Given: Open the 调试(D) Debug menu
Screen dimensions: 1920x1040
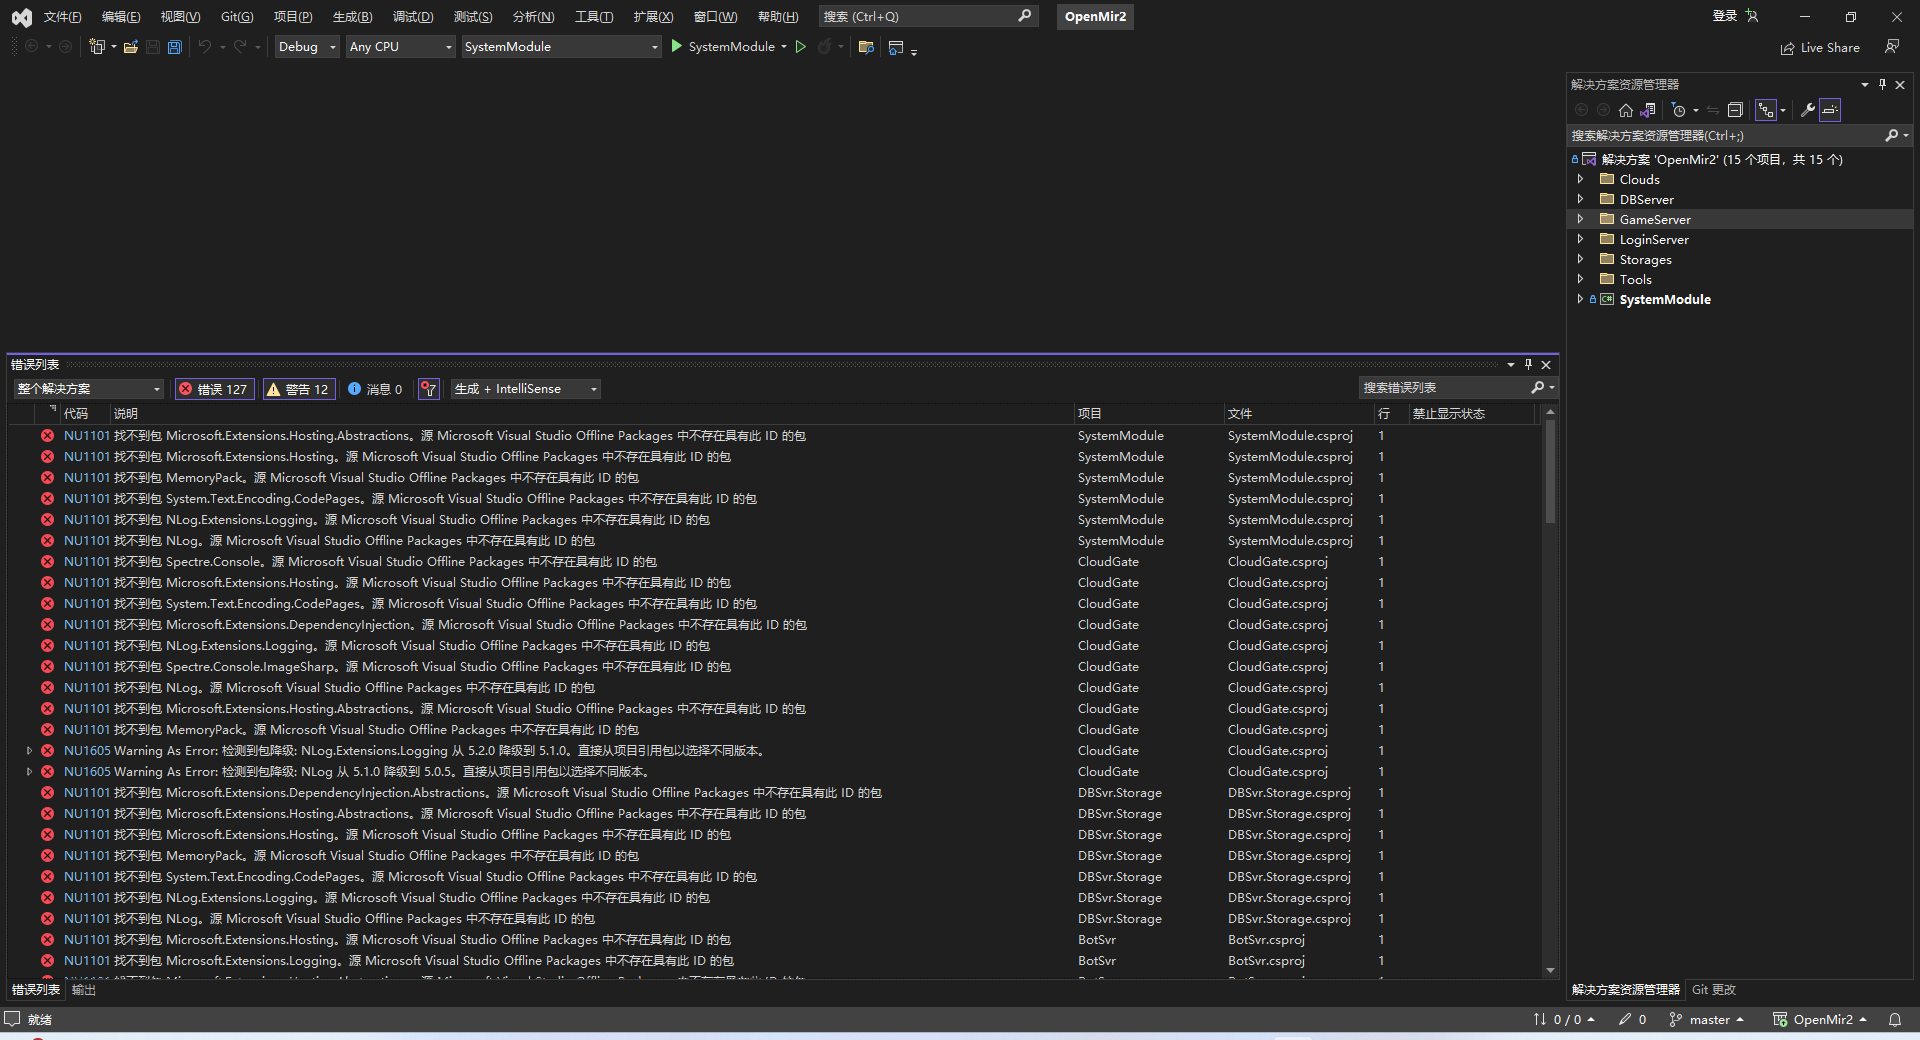Looking at the screenshot, I should tap(413, 17).
